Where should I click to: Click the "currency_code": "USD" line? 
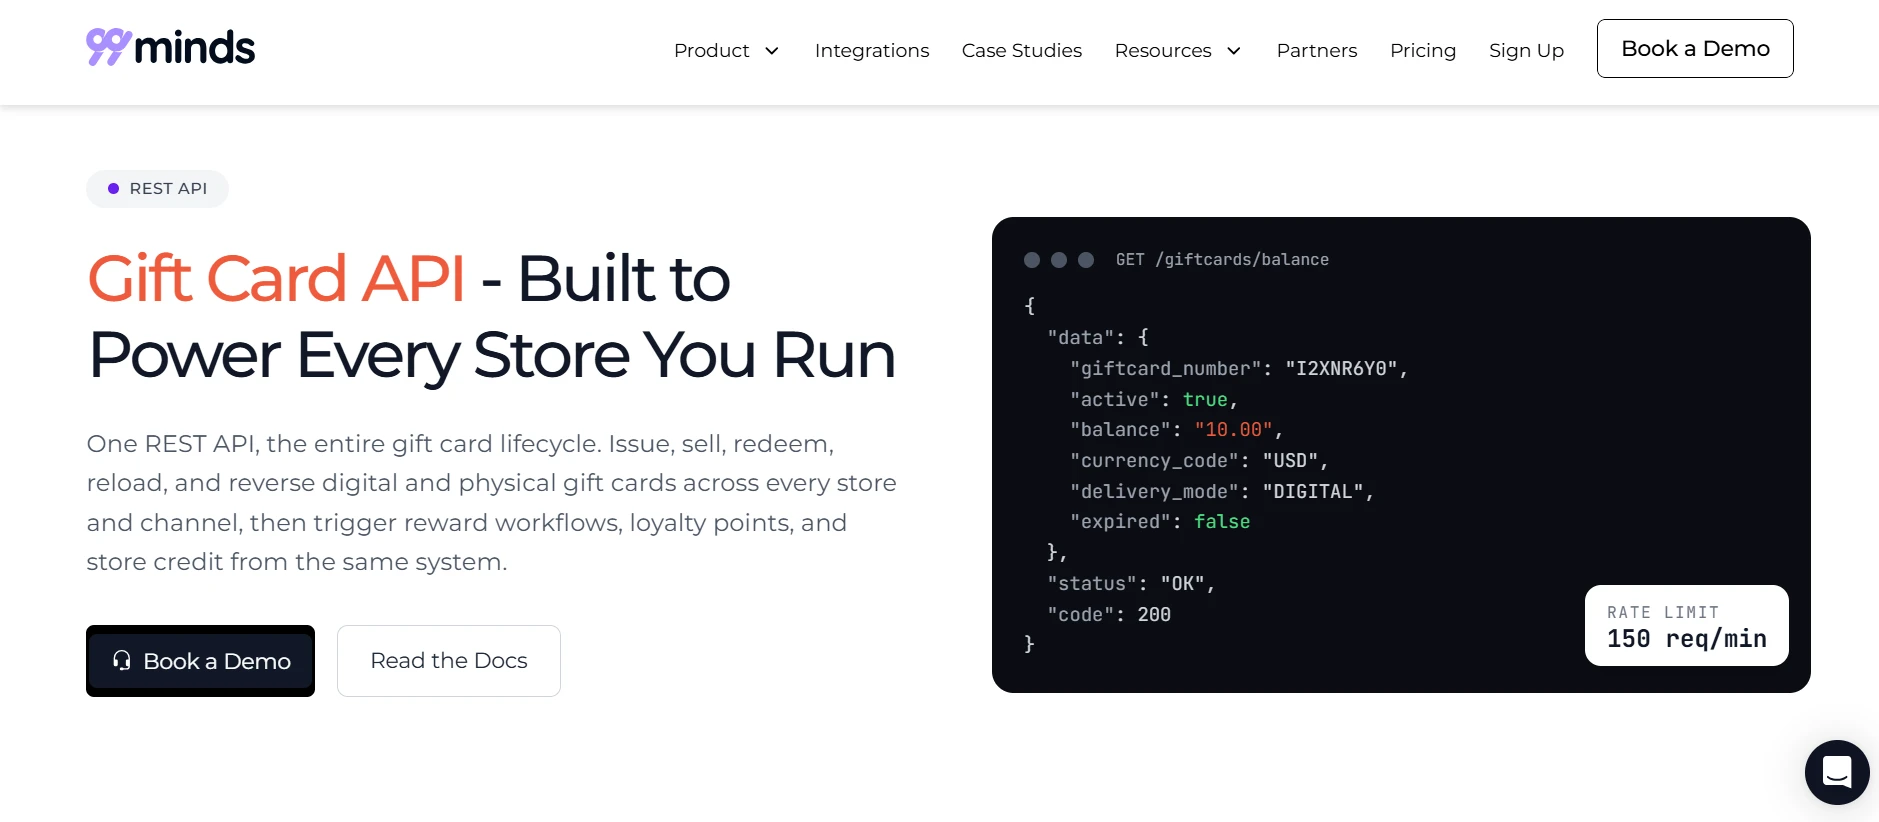(1199, 461)
